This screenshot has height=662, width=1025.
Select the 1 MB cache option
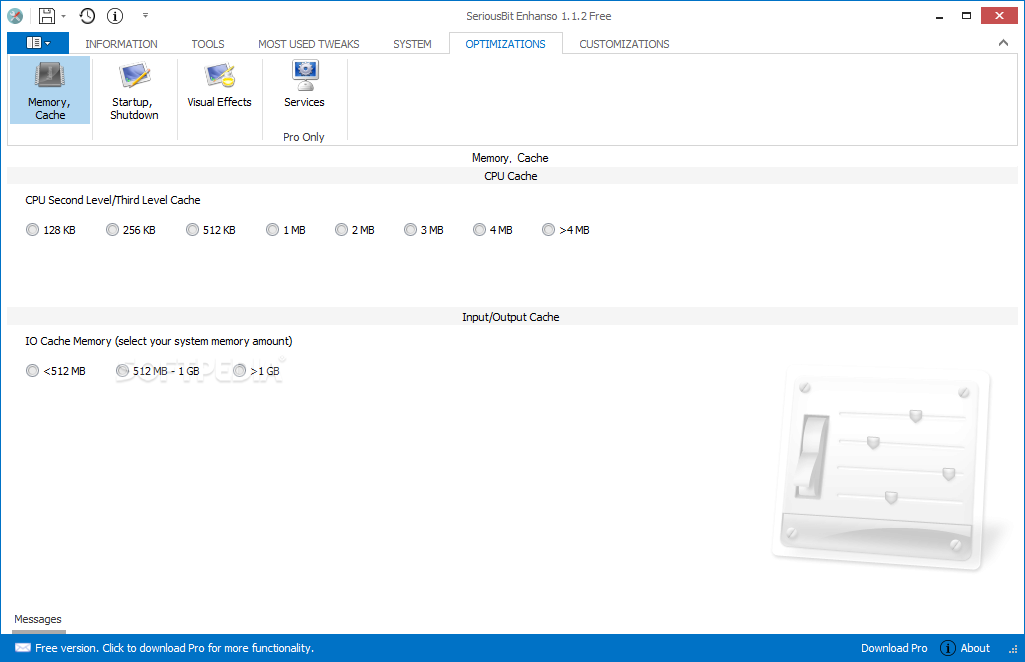pyautogui.click(x=286, y=230)
